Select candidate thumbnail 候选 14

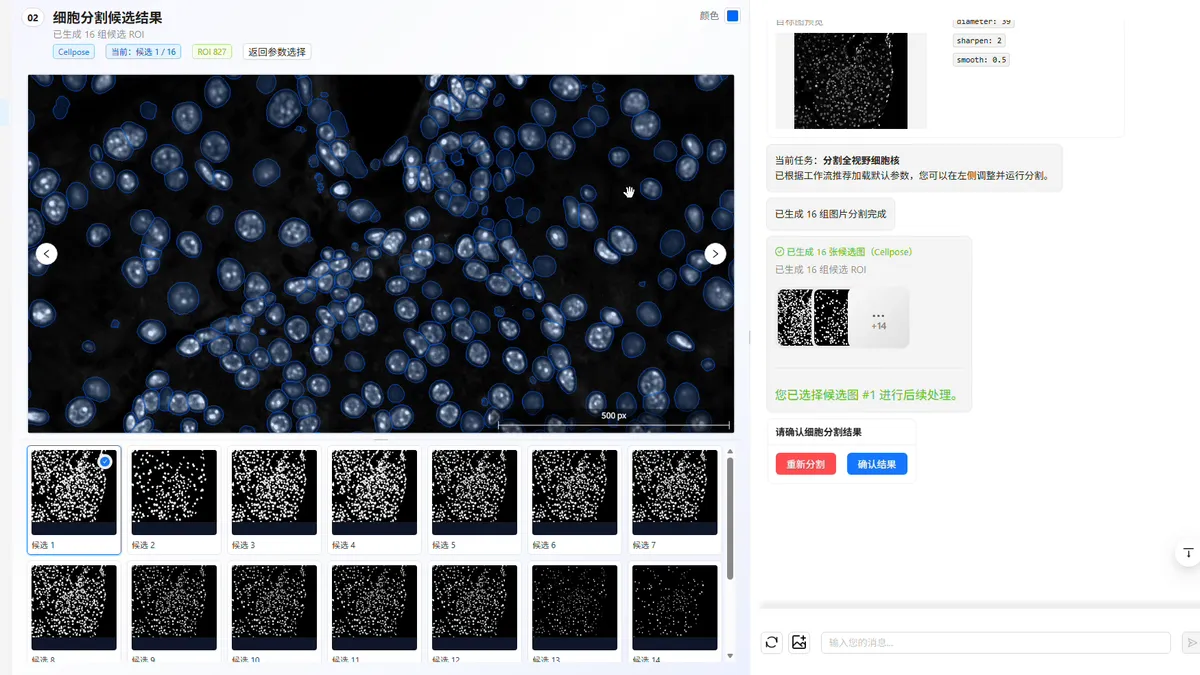click(x=674, y=613)
